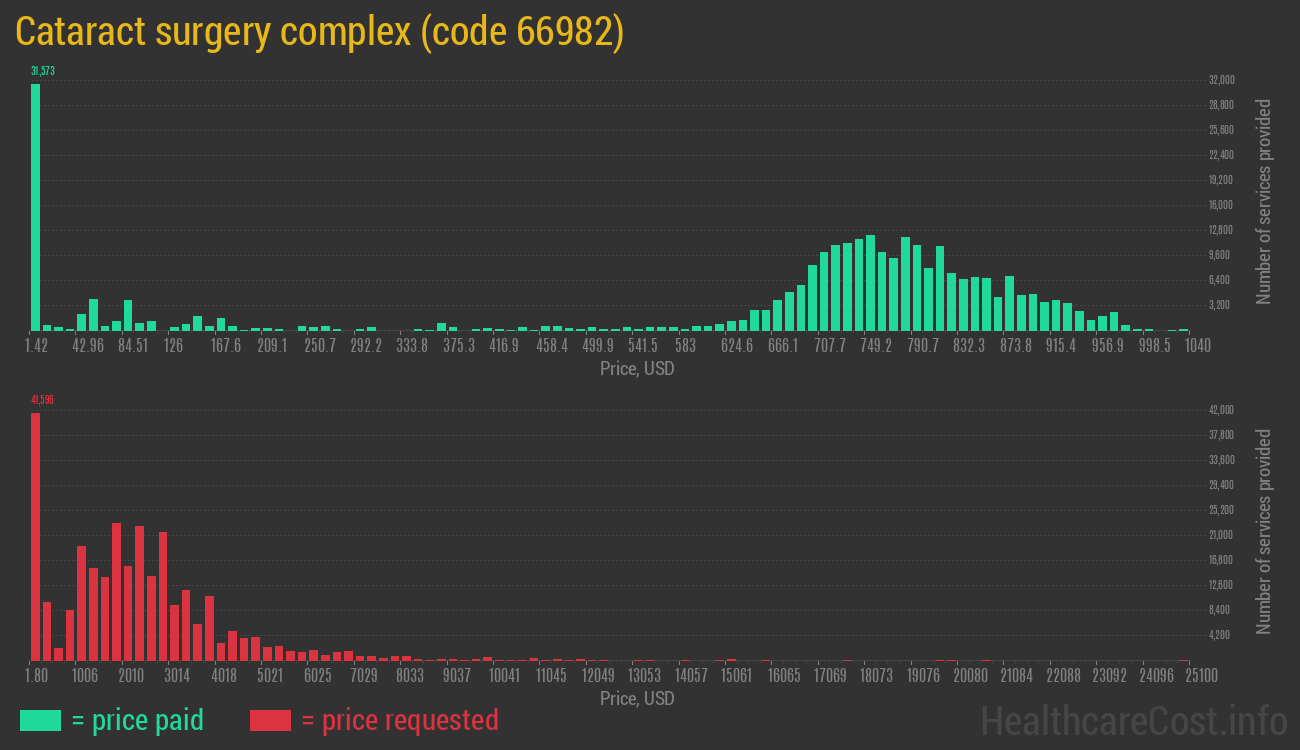Click the 749.2 x-axis tick label
Image resolution: width=1300 pixels, height=750 pixels.
pyautogui.click(x=876, y=346)
